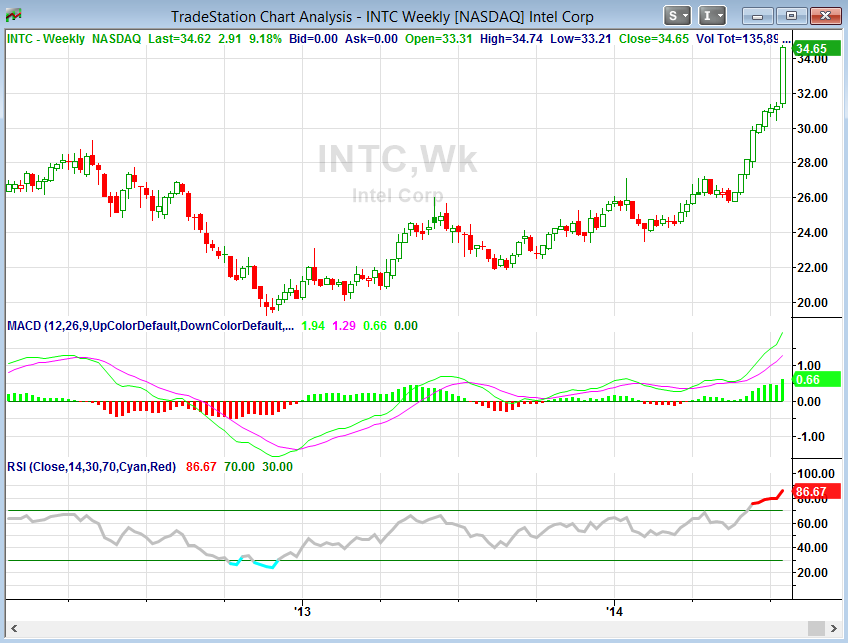
Task: Click the 24.00 price axis label
Action: pos(812,233)
